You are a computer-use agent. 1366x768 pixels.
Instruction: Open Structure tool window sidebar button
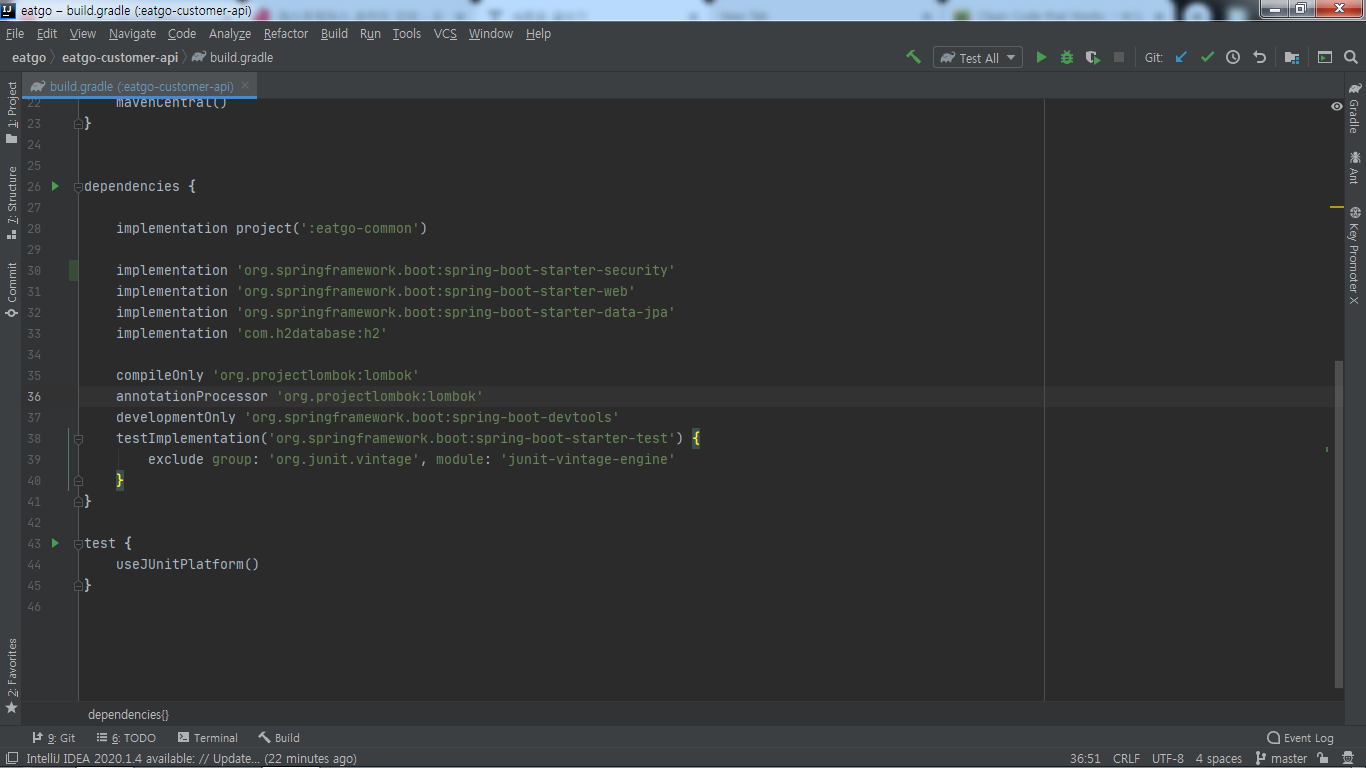pos(11,202)
